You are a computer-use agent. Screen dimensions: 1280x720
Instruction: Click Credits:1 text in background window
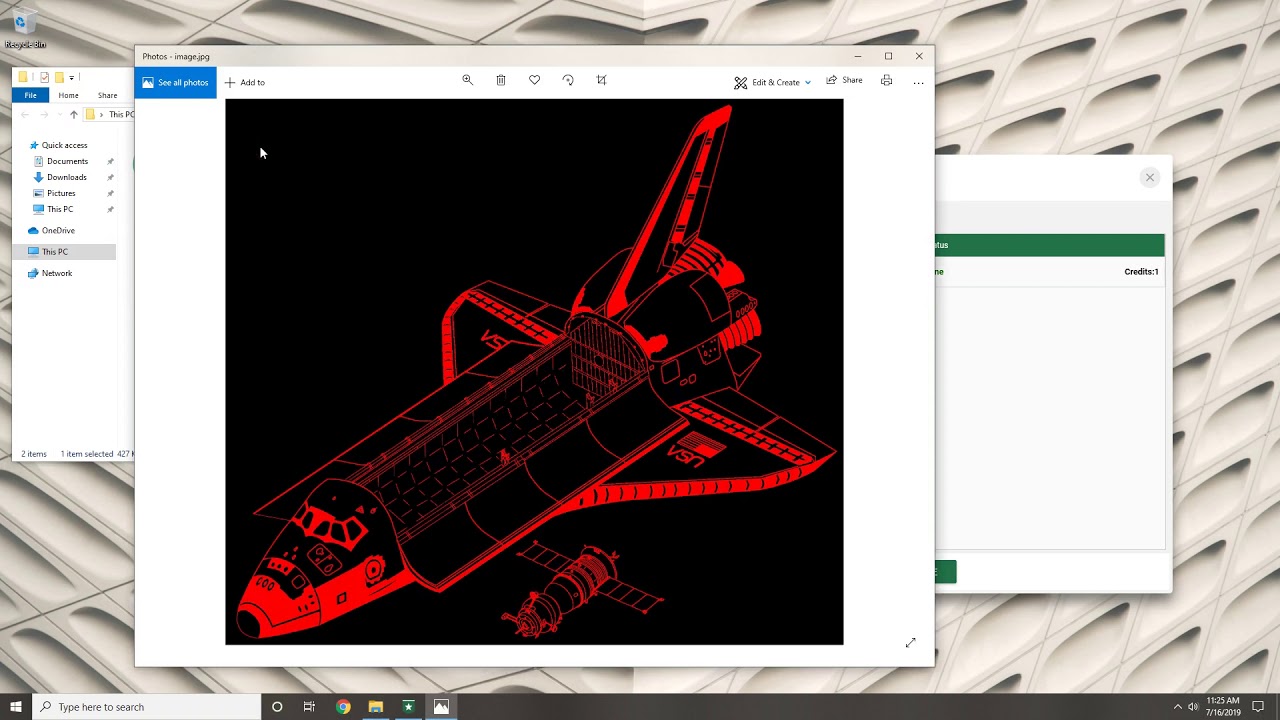click(x=1141, y=272)
